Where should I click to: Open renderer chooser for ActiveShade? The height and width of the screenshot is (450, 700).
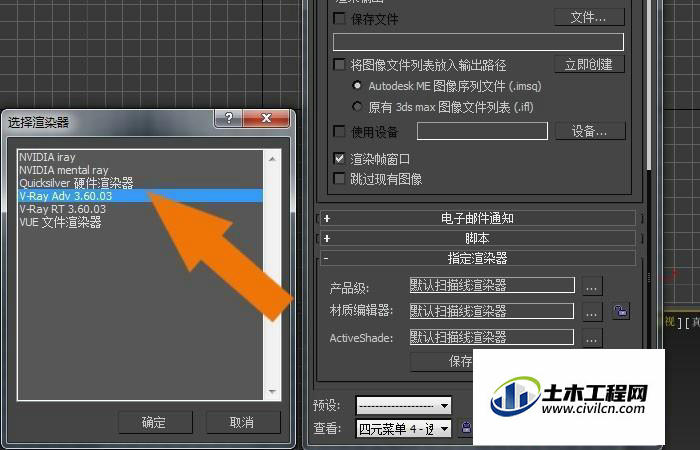coord(592,339)
